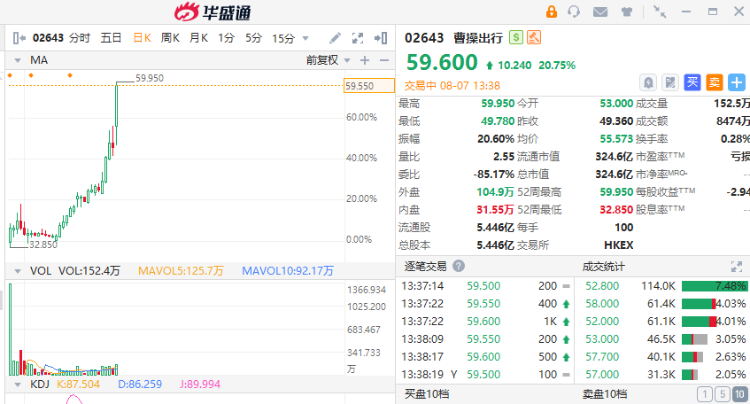Zoom in chart with plus button

364,60
